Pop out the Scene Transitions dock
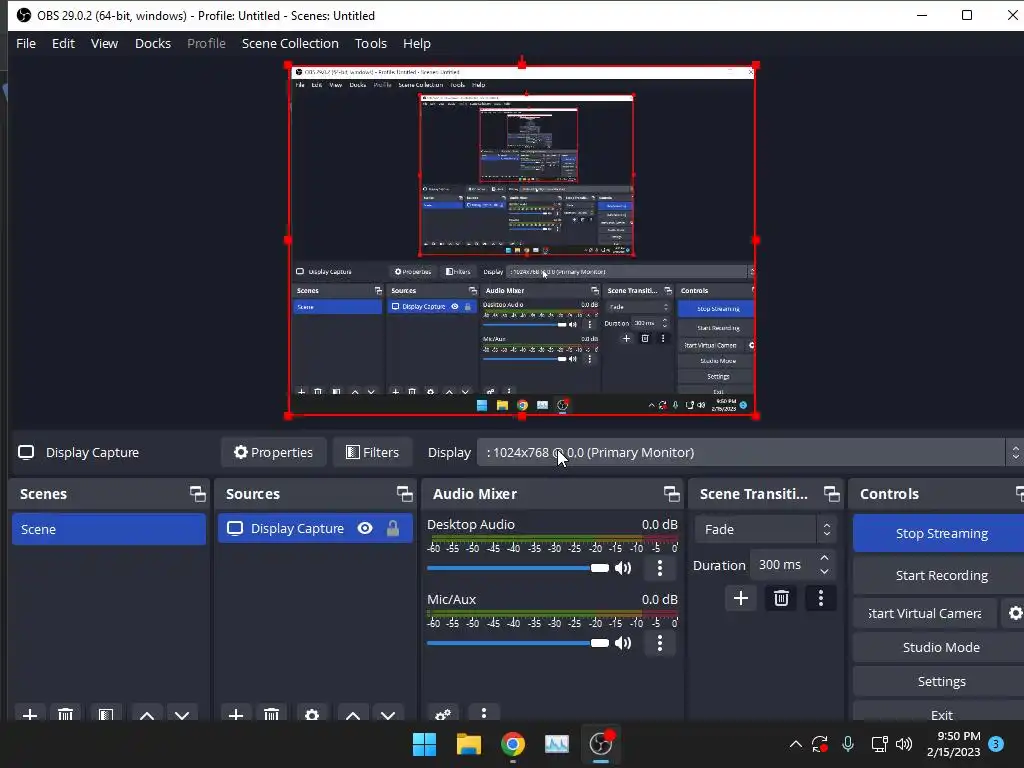 (x=831, y=494)
